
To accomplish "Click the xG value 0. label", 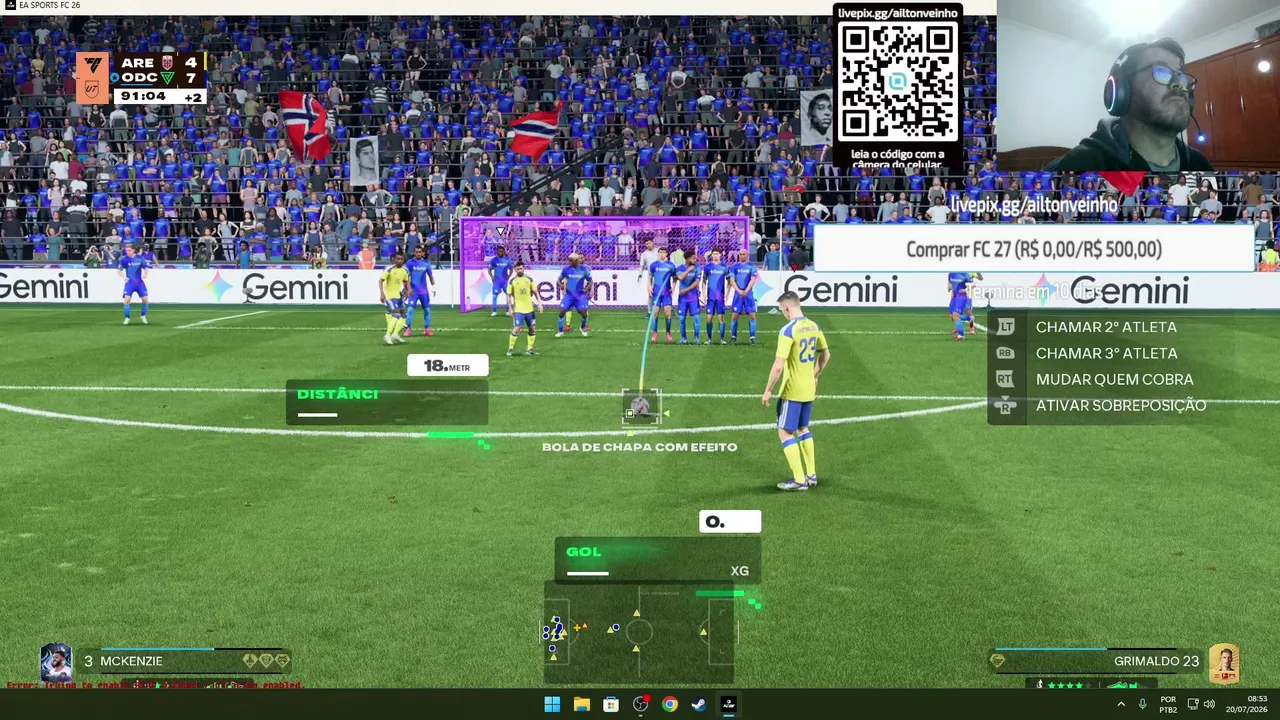I will pos(730,521).
